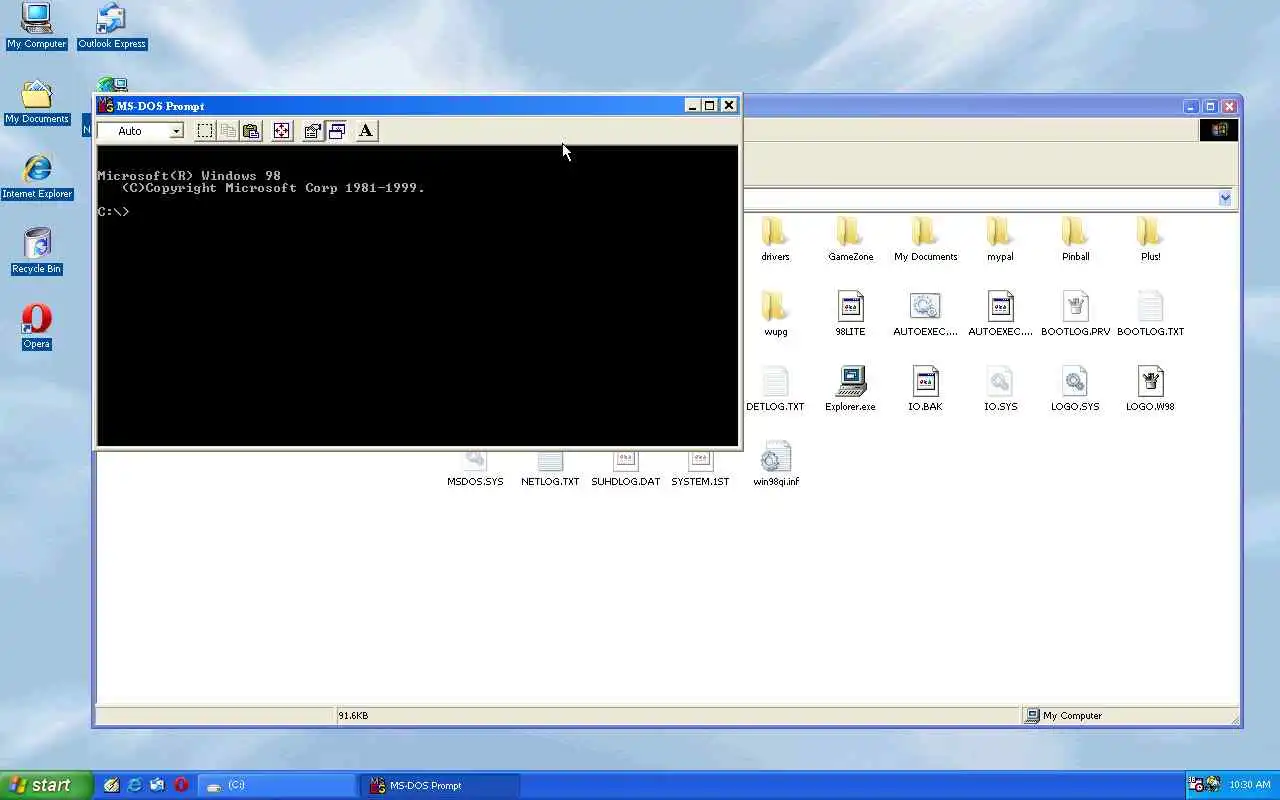Open the Font settings (A) button
Screen dimensions: 1280x800
coord(366,131)
